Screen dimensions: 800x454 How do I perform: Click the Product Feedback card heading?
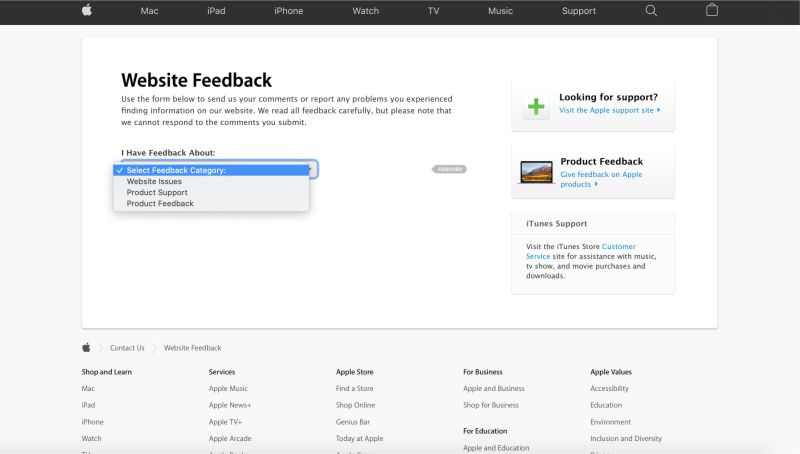point(602,161)
